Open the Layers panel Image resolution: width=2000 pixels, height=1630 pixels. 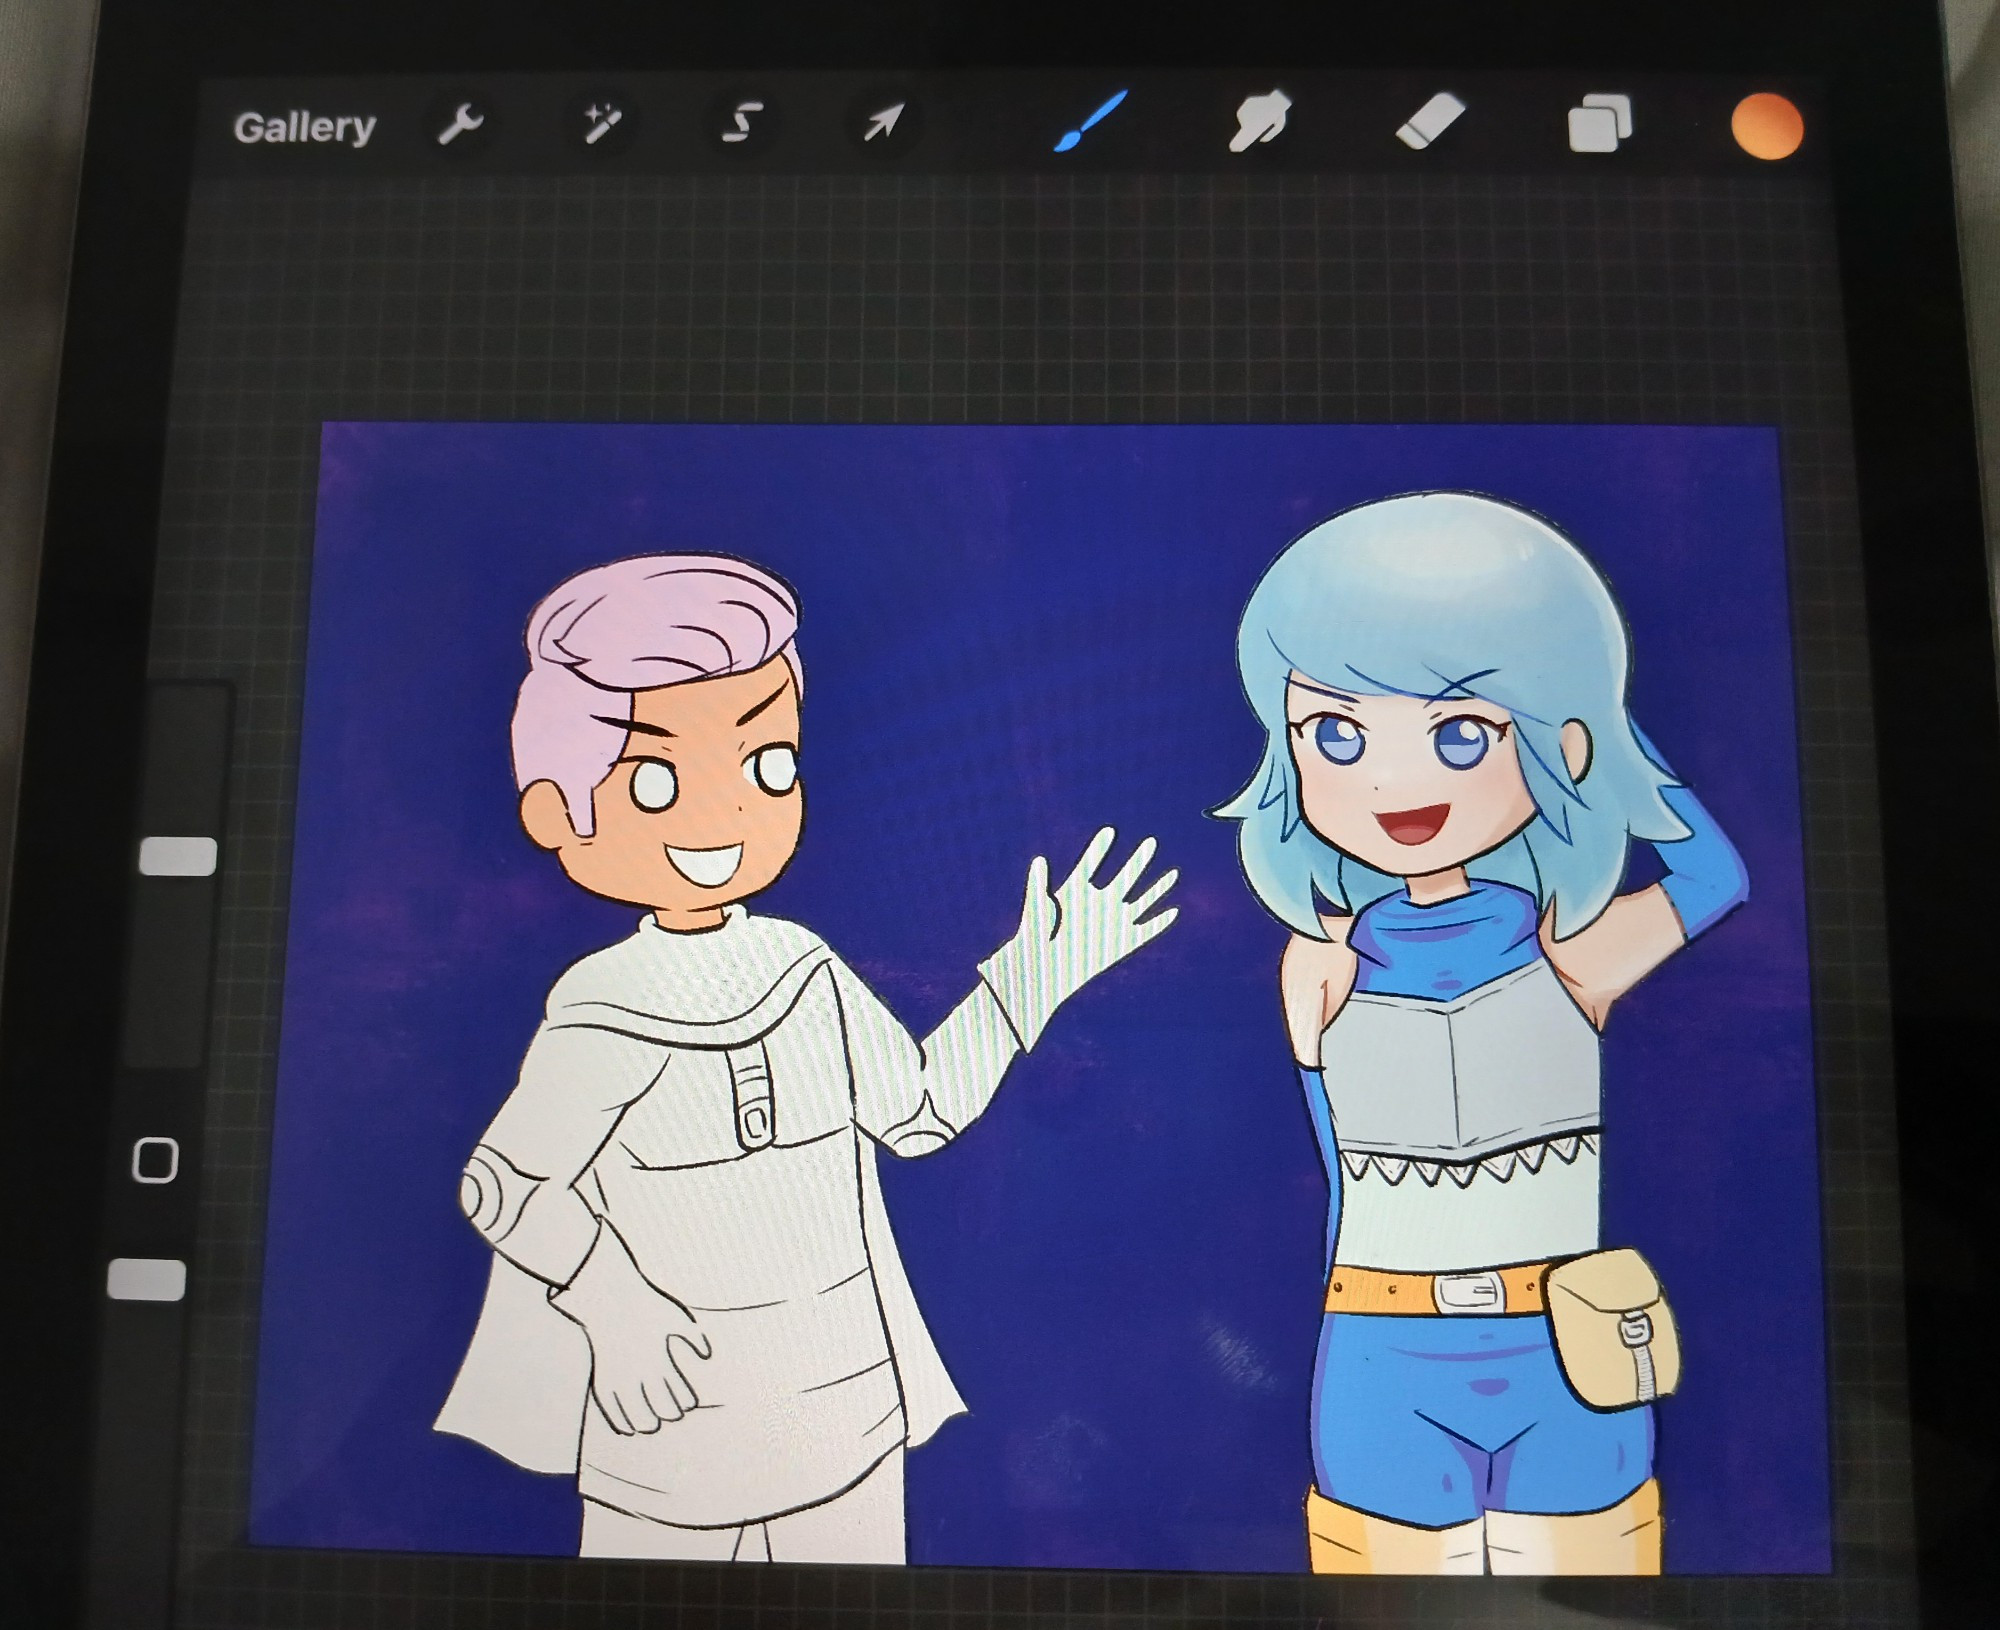[1599, 123]
